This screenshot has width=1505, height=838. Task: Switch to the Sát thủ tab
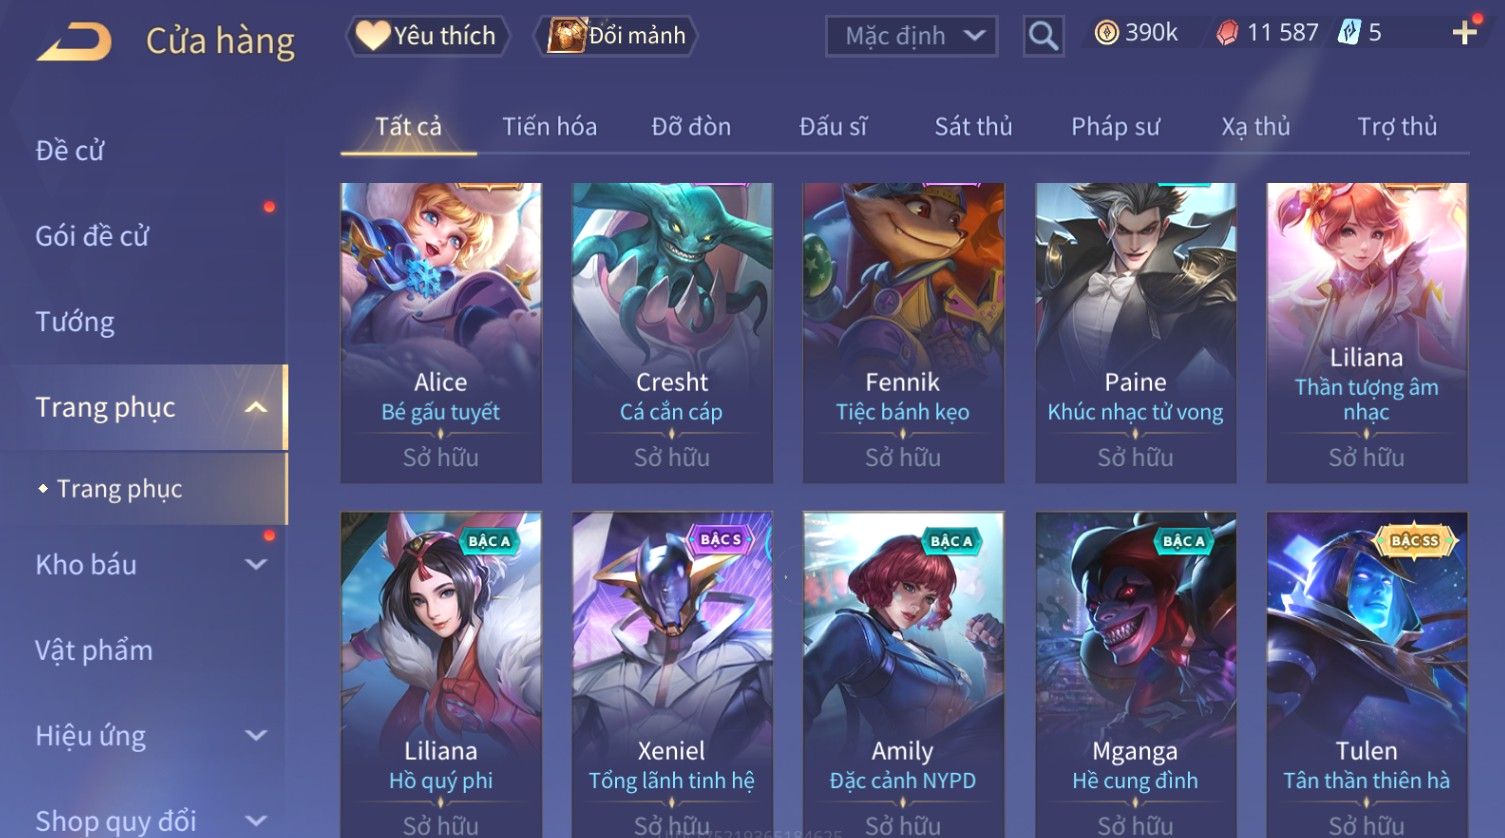pos(973,126)
